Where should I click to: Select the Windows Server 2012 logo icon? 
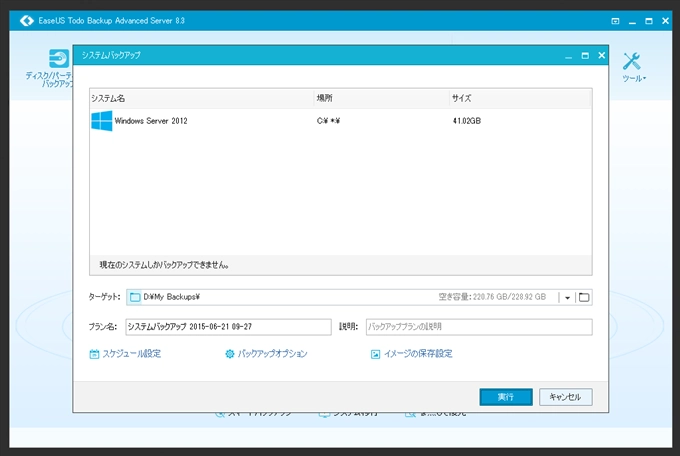pos(101,121)
